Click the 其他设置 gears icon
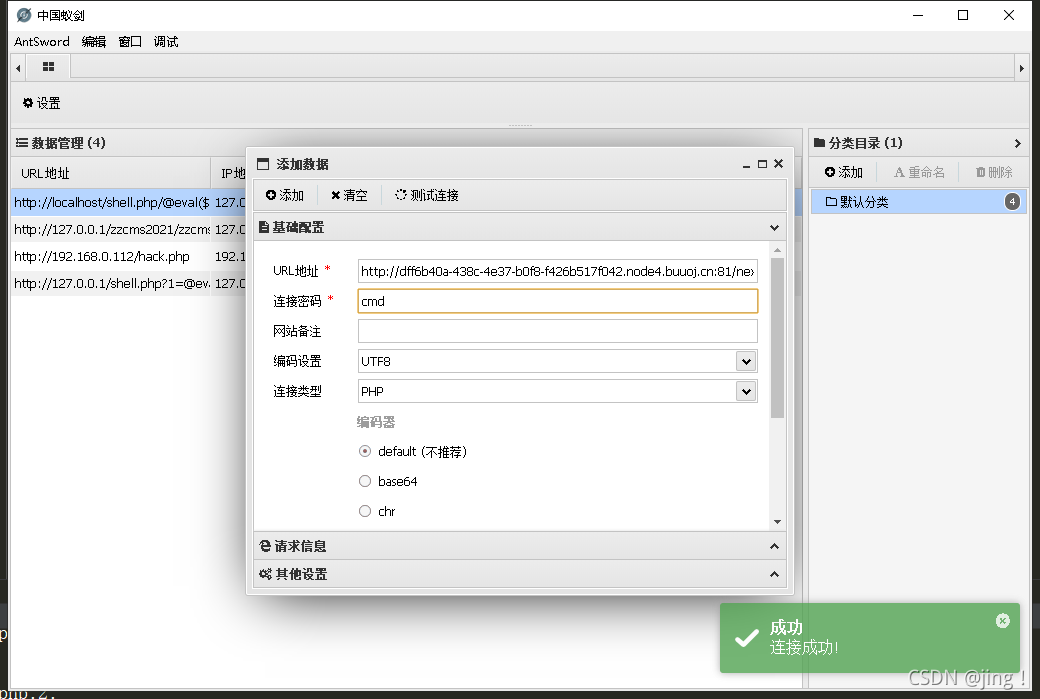Viewport: 1040px width, 699px height. pos(265,574)
